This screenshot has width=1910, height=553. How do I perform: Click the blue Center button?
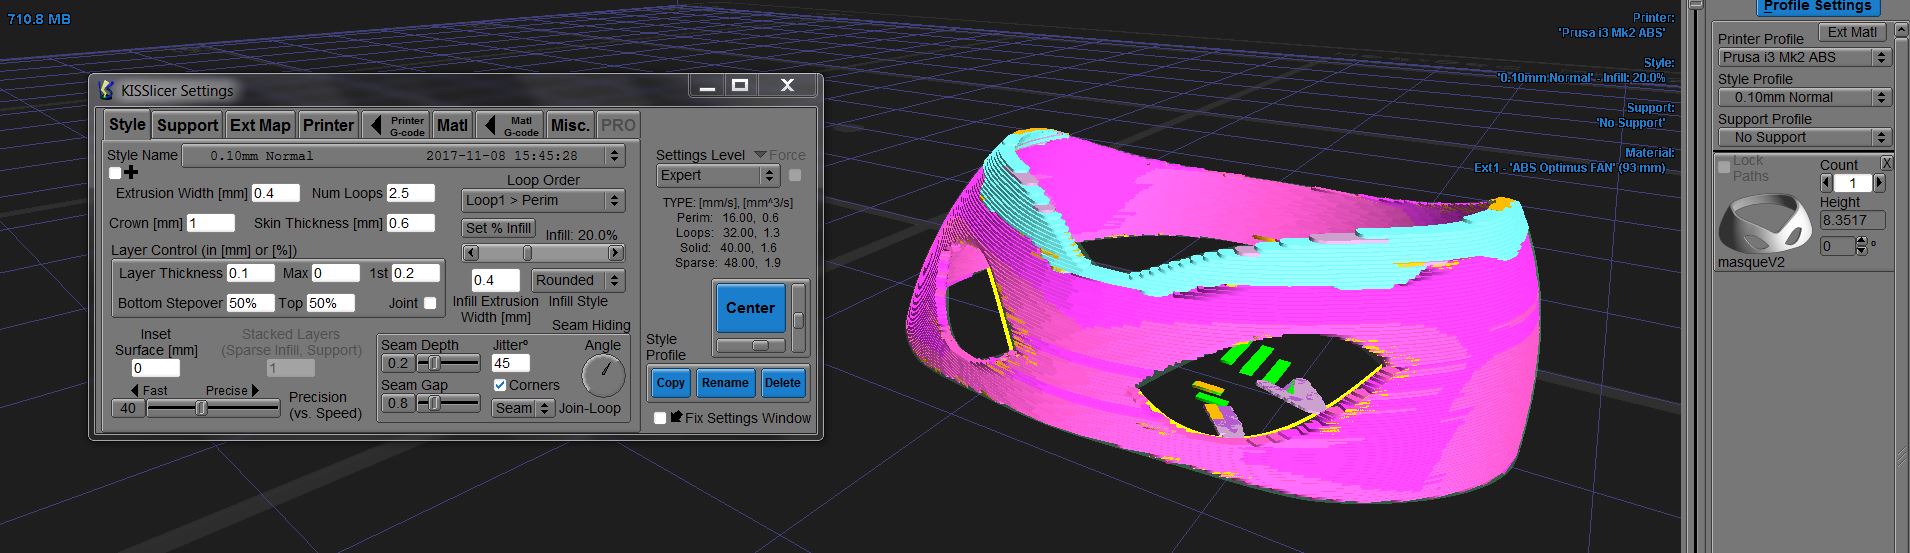coord(750,308)
